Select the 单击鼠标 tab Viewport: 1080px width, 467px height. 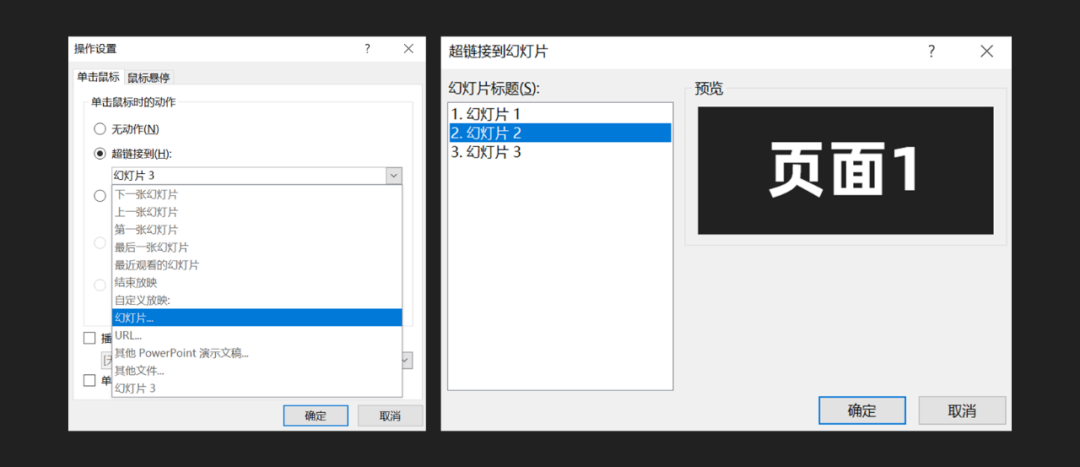(98, 77)
